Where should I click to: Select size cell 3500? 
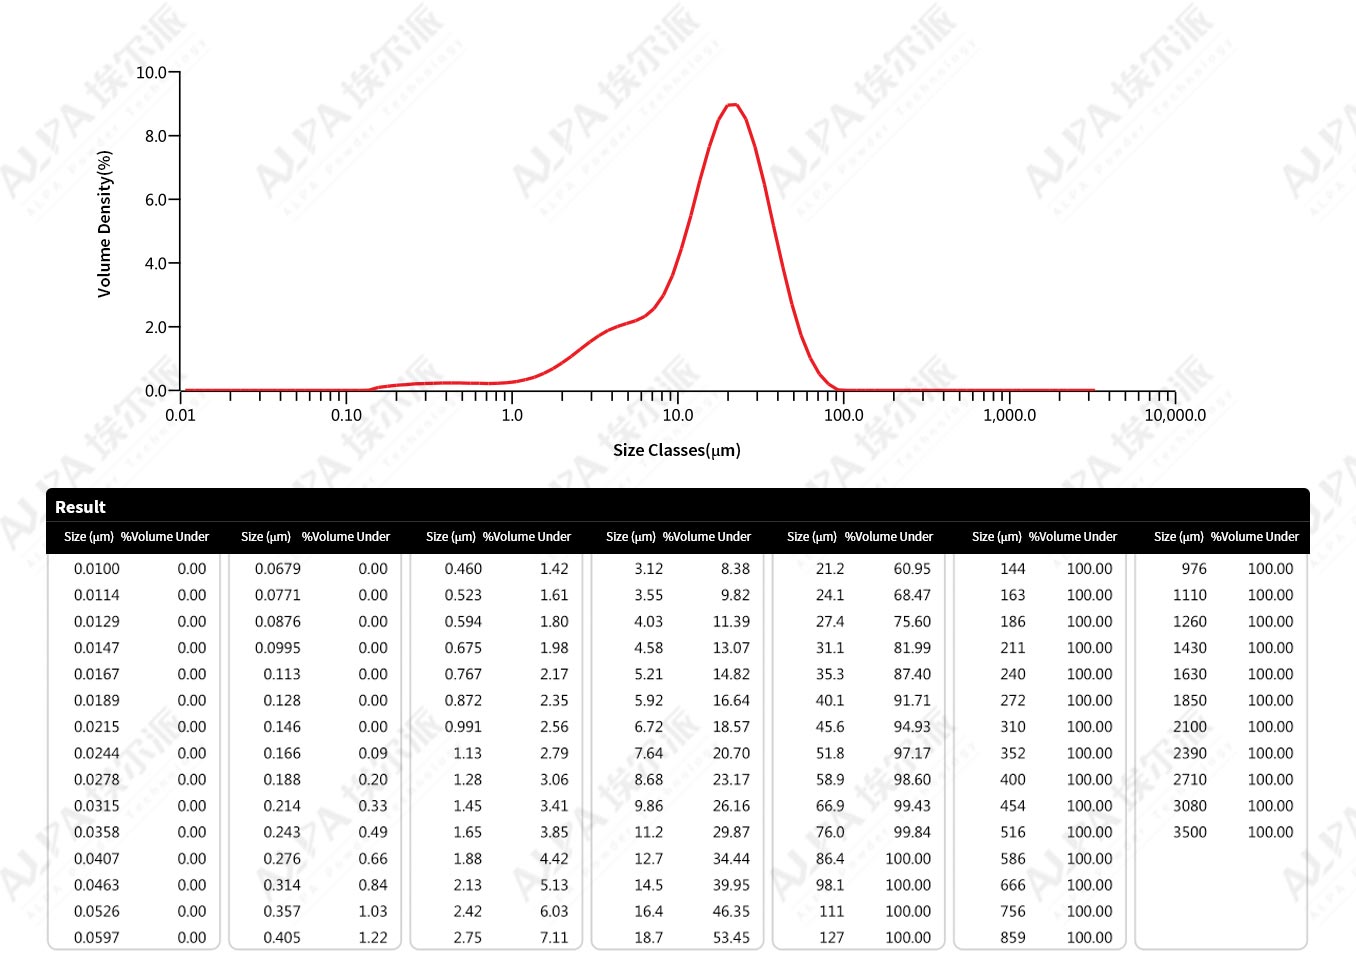tap(1190, 832)
